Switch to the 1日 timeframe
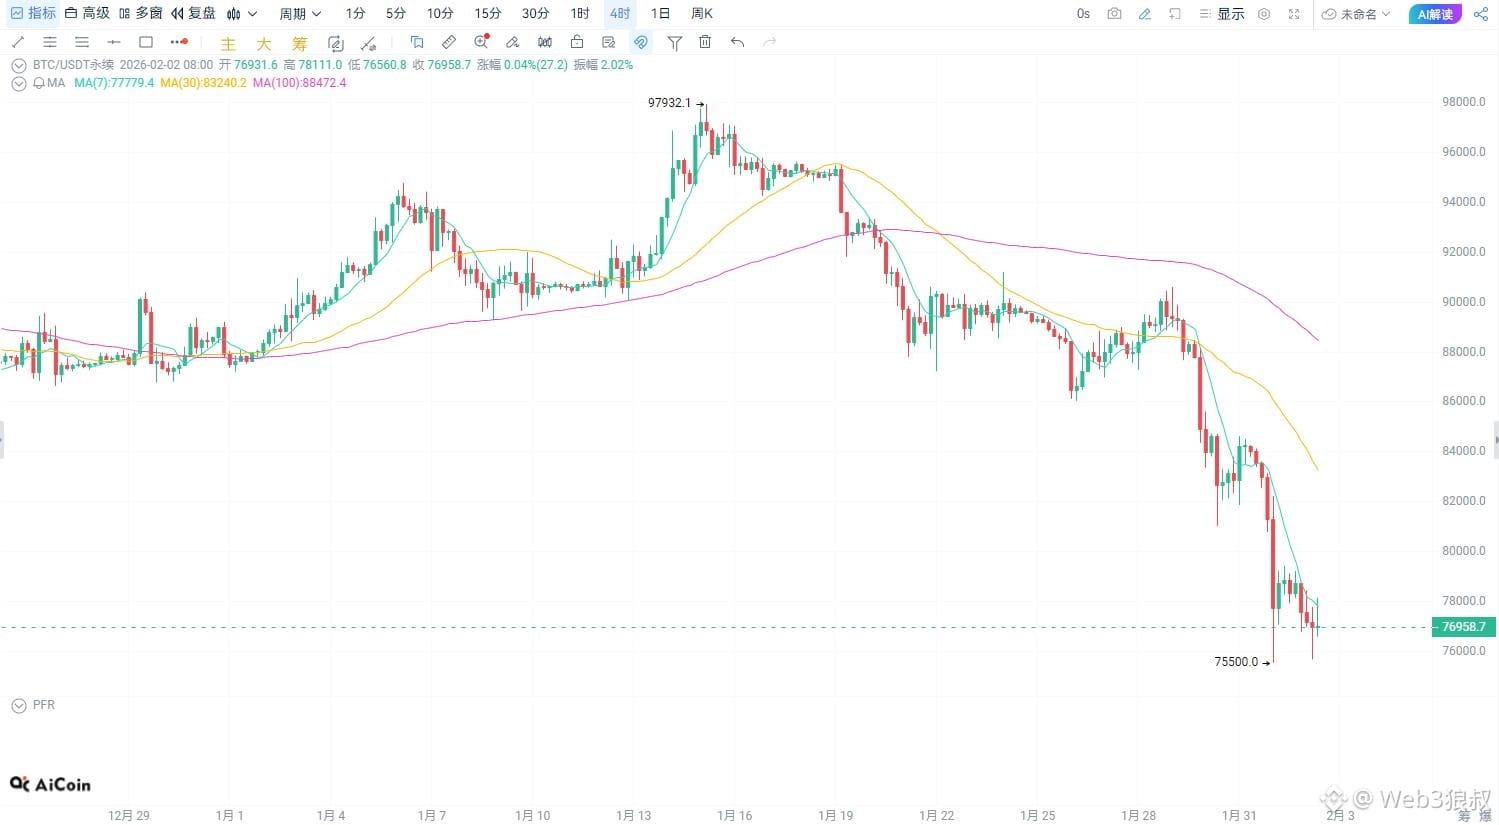The height and width of the screenshot is (825, 1499). click(x=660, y=14)
